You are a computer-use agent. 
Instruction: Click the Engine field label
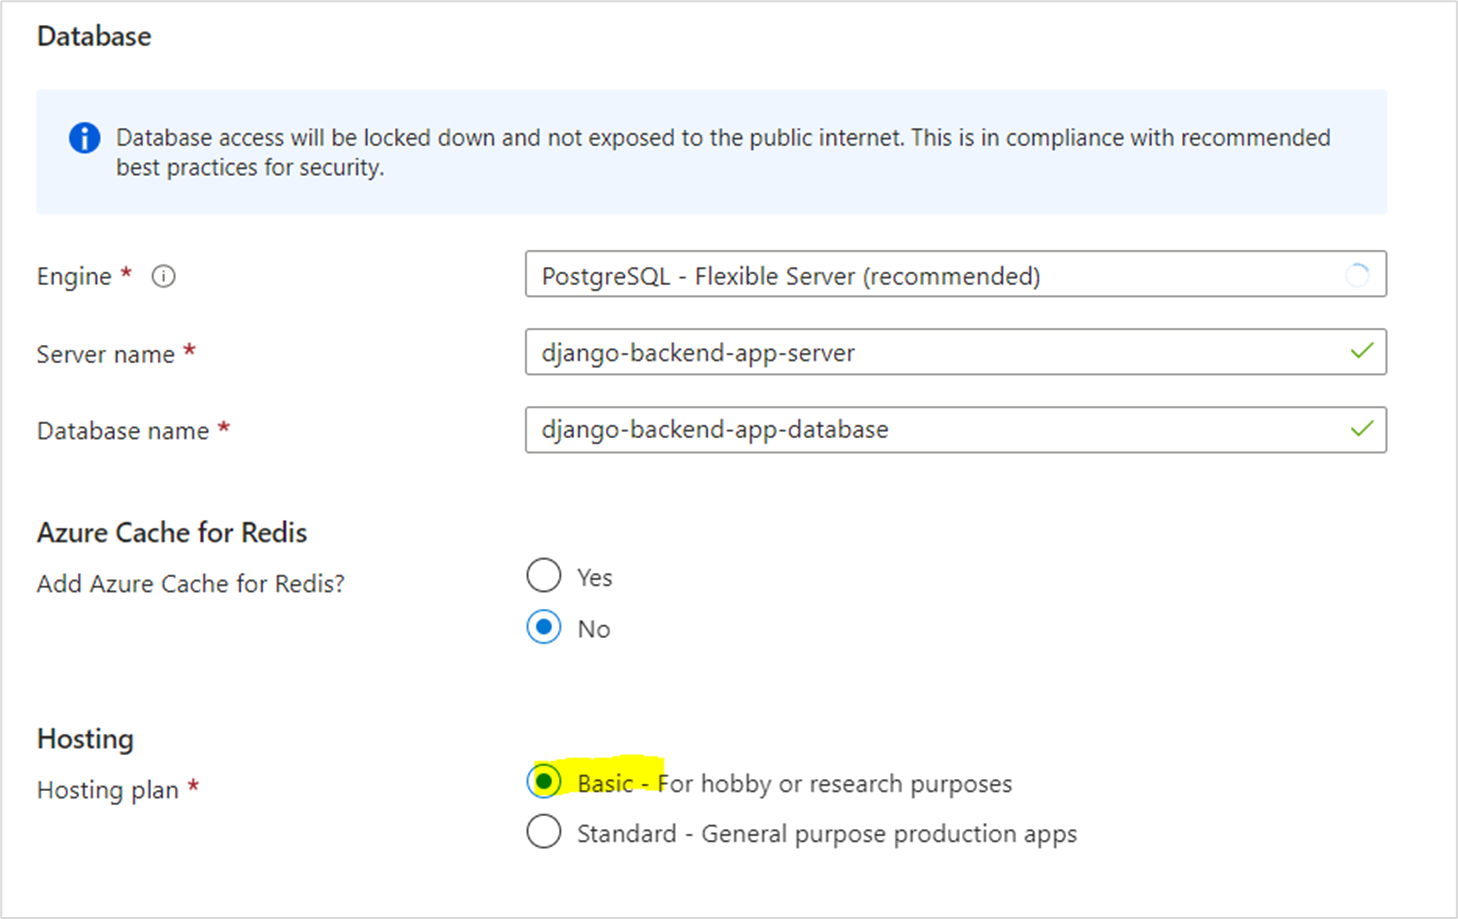point(74,276)
